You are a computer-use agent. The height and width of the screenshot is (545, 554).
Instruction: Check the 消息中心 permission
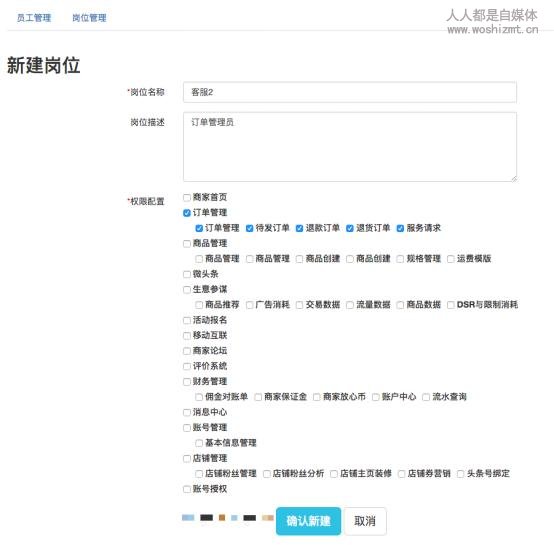point(187,413)
